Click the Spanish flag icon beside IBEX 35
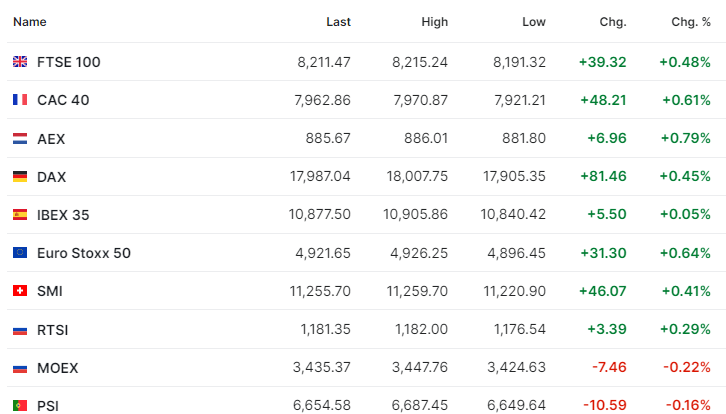Screen dimensions: 726x414 coord(20,214)
